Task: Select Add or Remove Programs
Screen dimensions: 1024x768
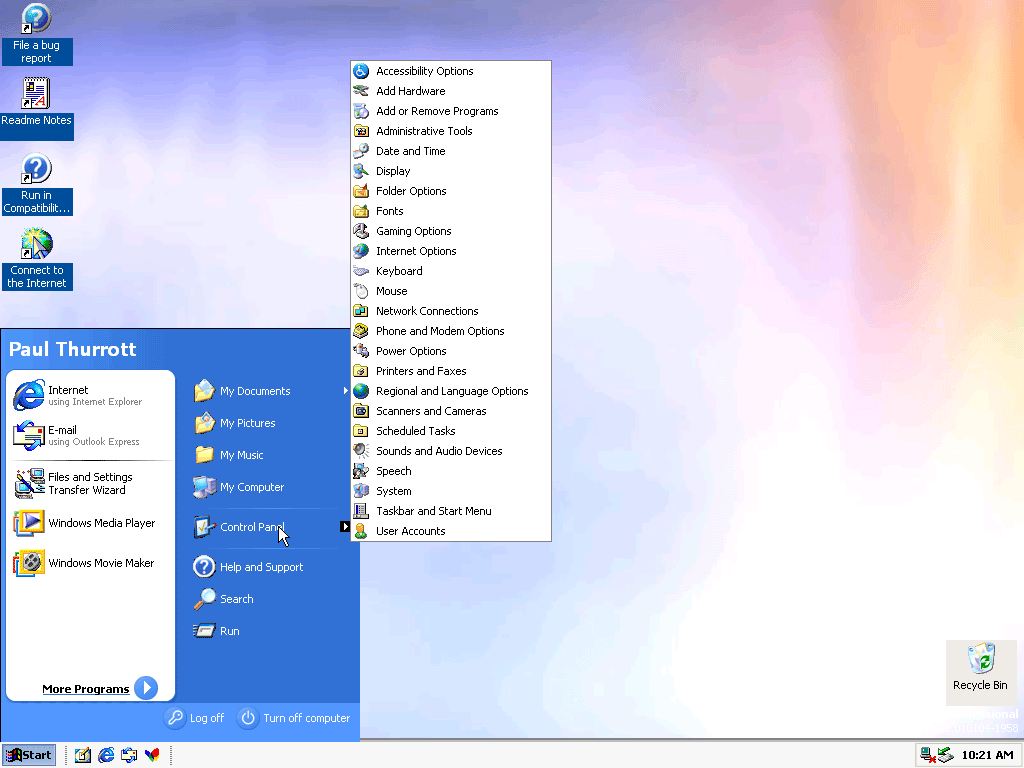Action: point(437,111)
